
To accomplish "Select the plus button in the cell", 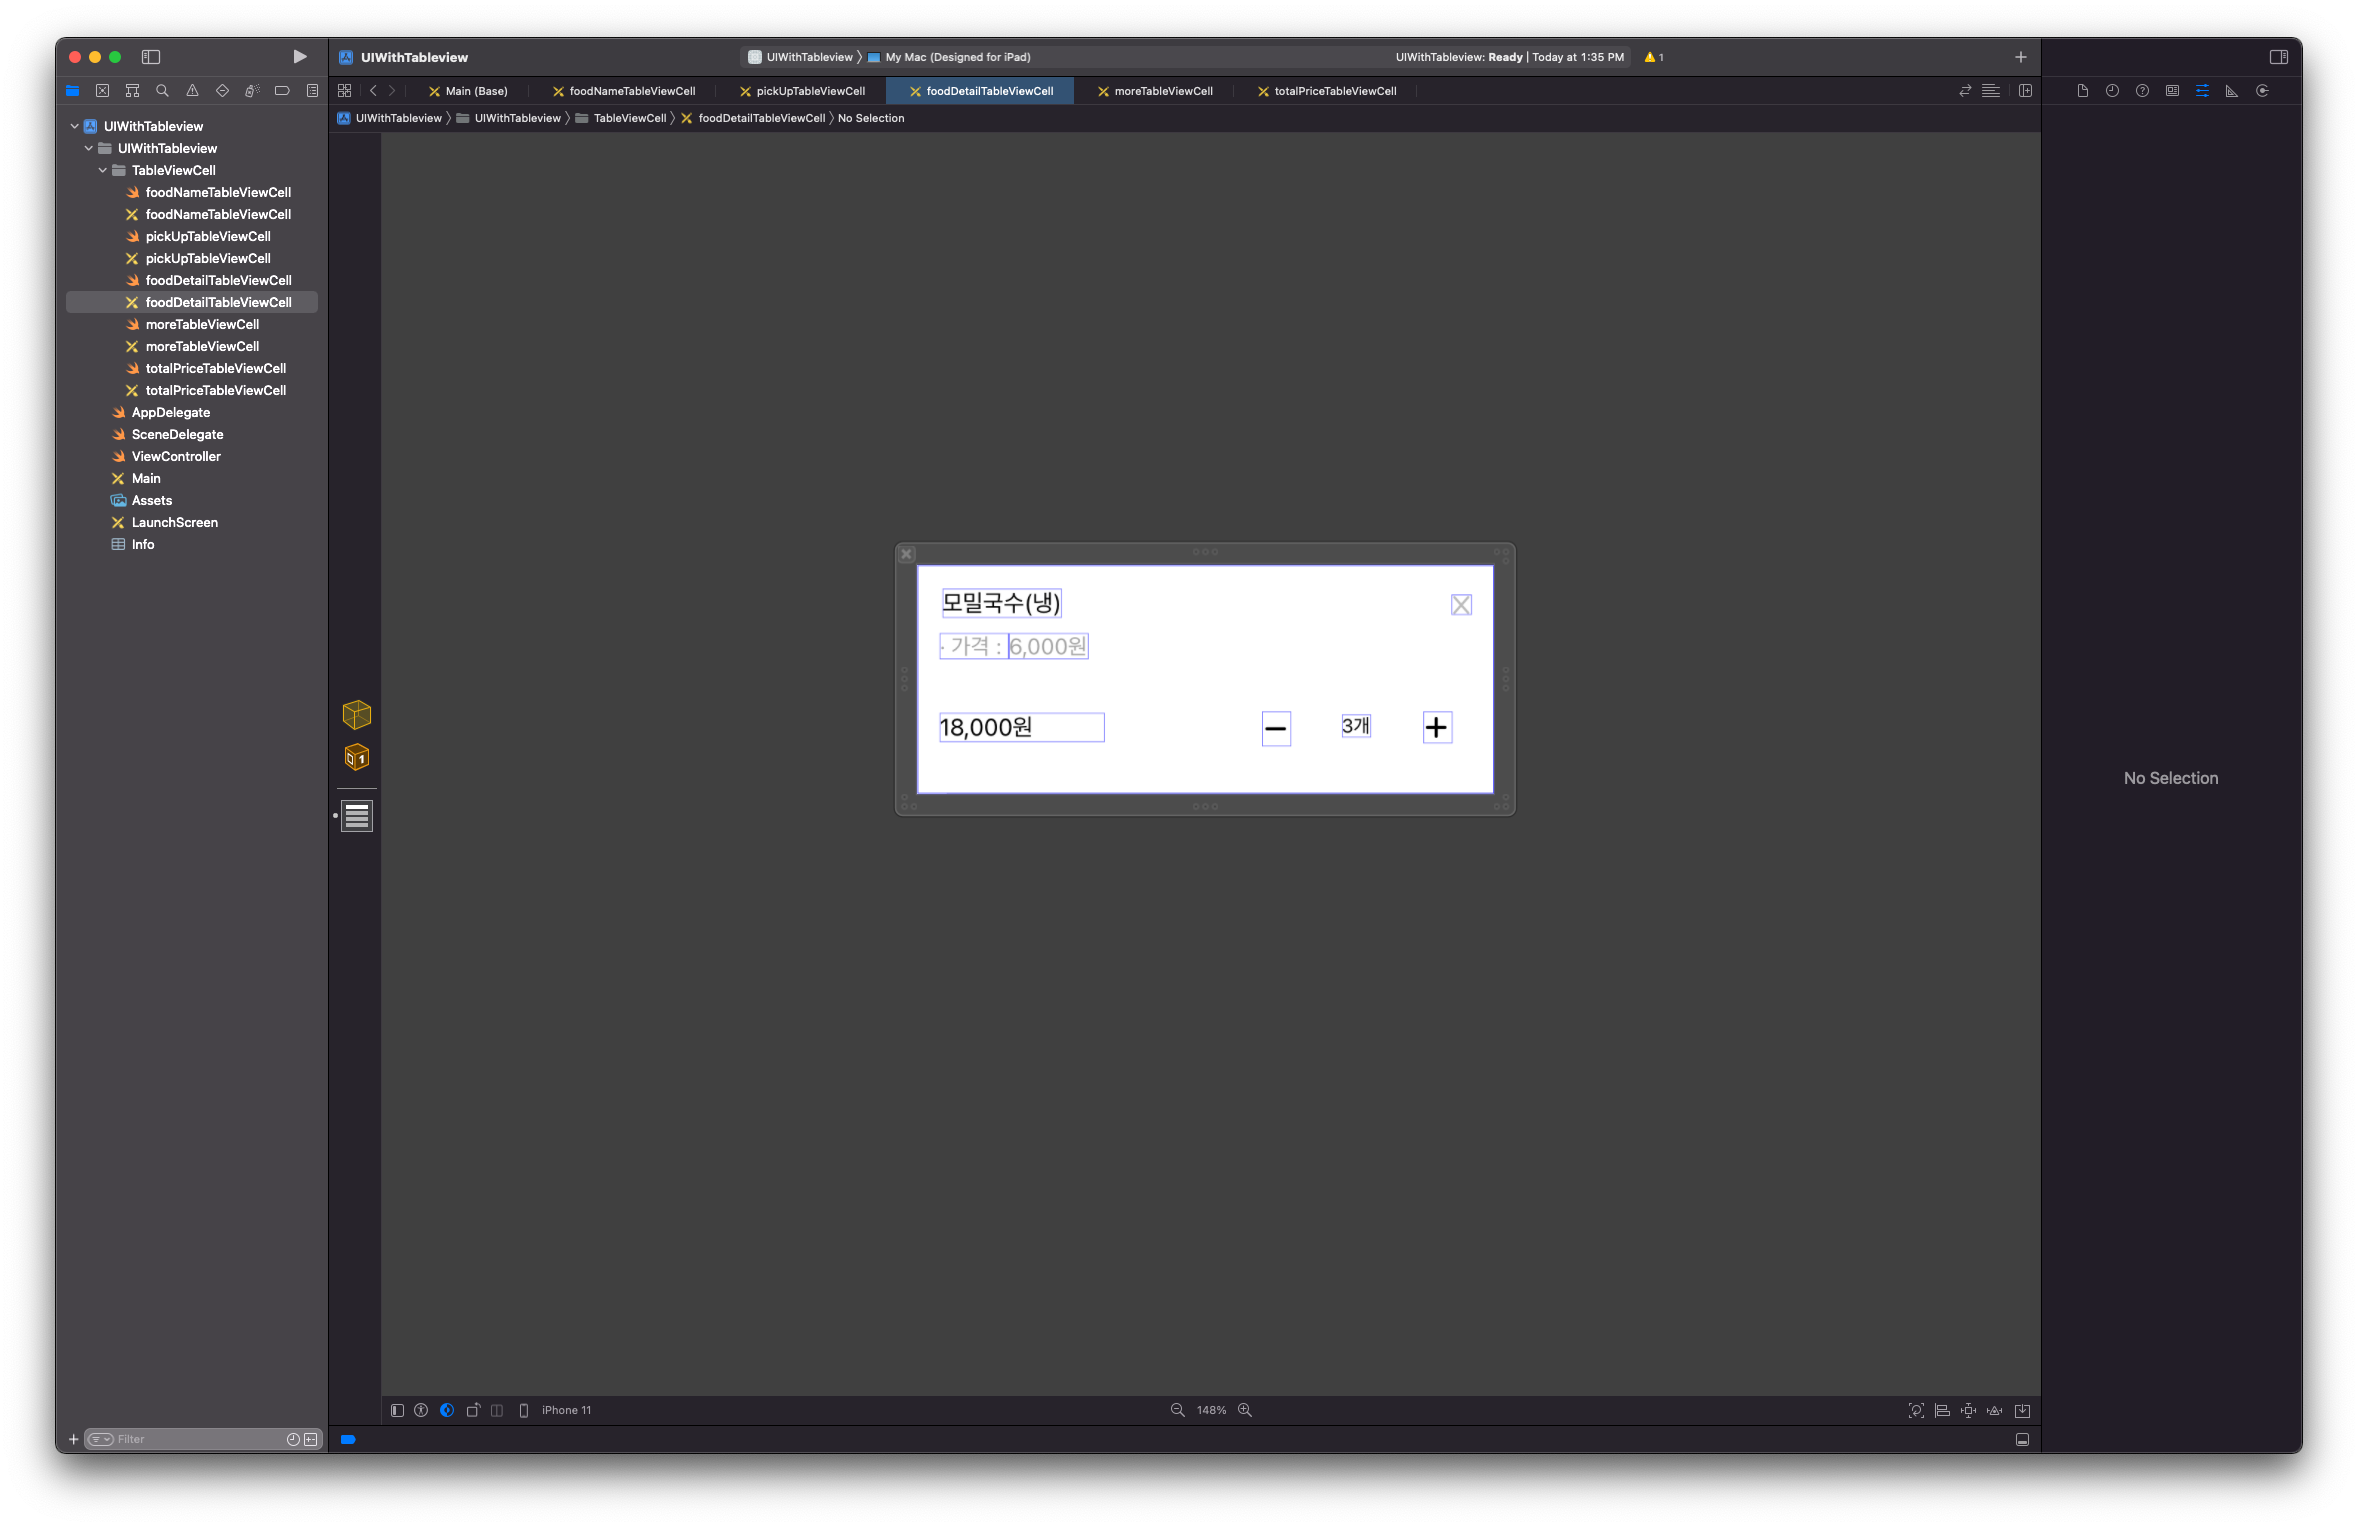I will click(x=1437, y=727).
